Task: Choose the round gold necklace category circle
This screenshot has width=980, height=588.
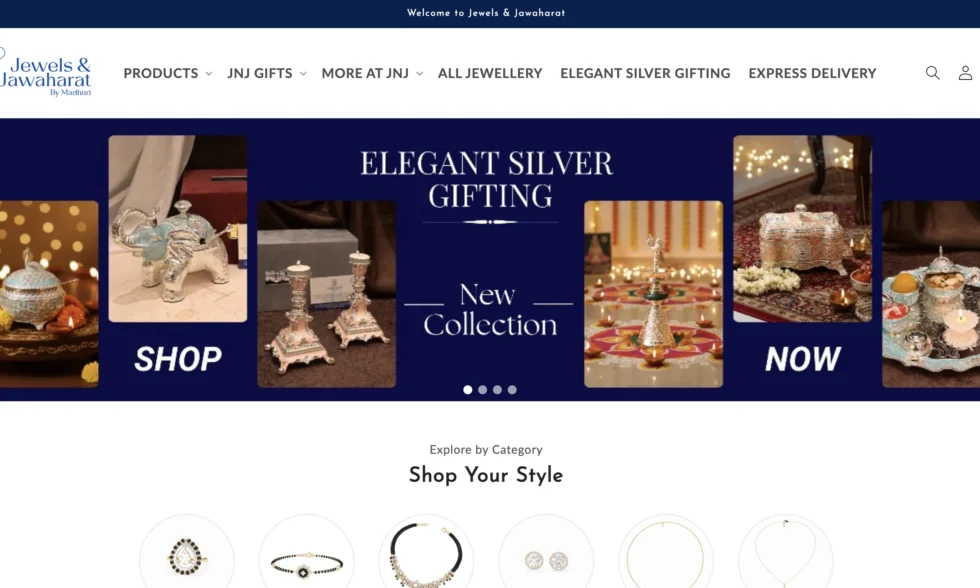Action: 666,551
